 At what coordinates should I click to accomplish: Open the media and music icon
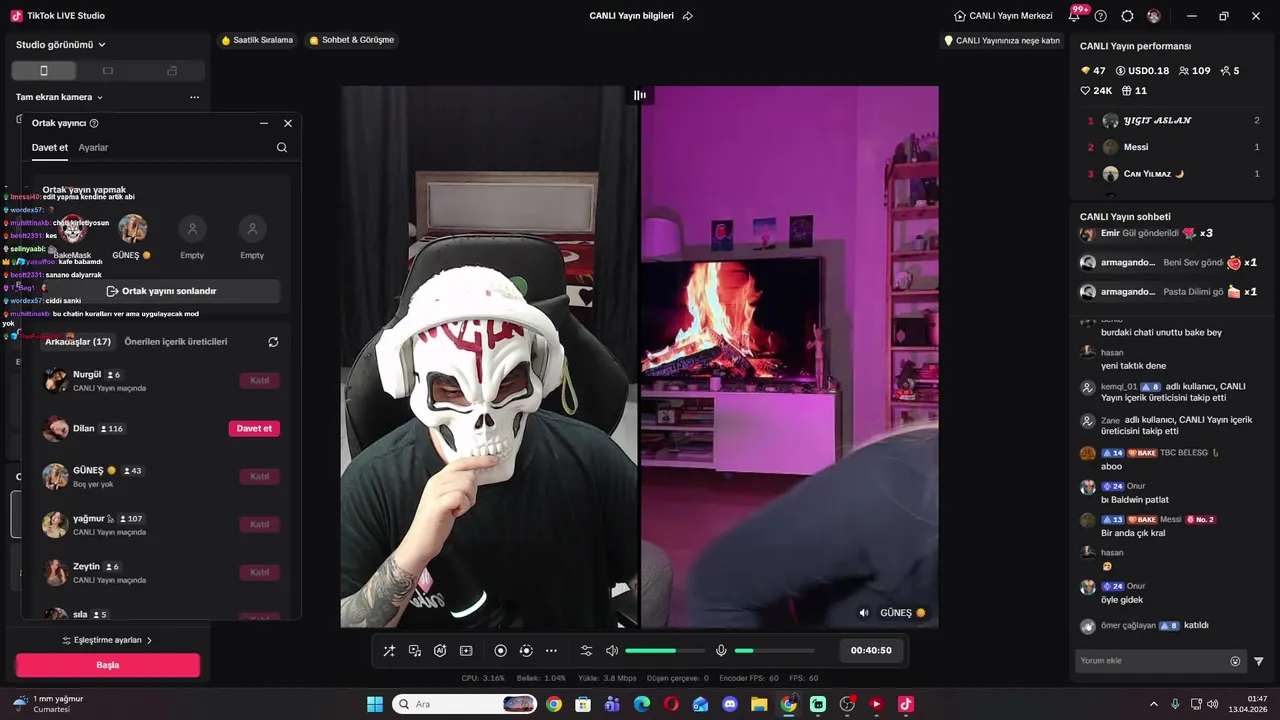point(415,651)
